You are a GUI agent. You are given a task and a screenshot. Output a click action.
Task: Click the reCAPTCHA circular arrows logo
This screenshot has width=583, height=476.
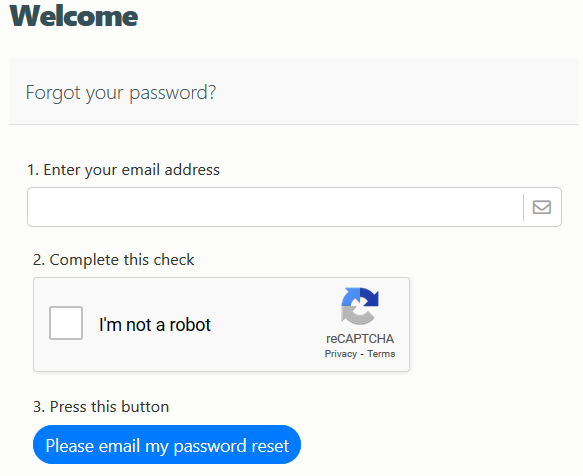[x=360, y=306]
